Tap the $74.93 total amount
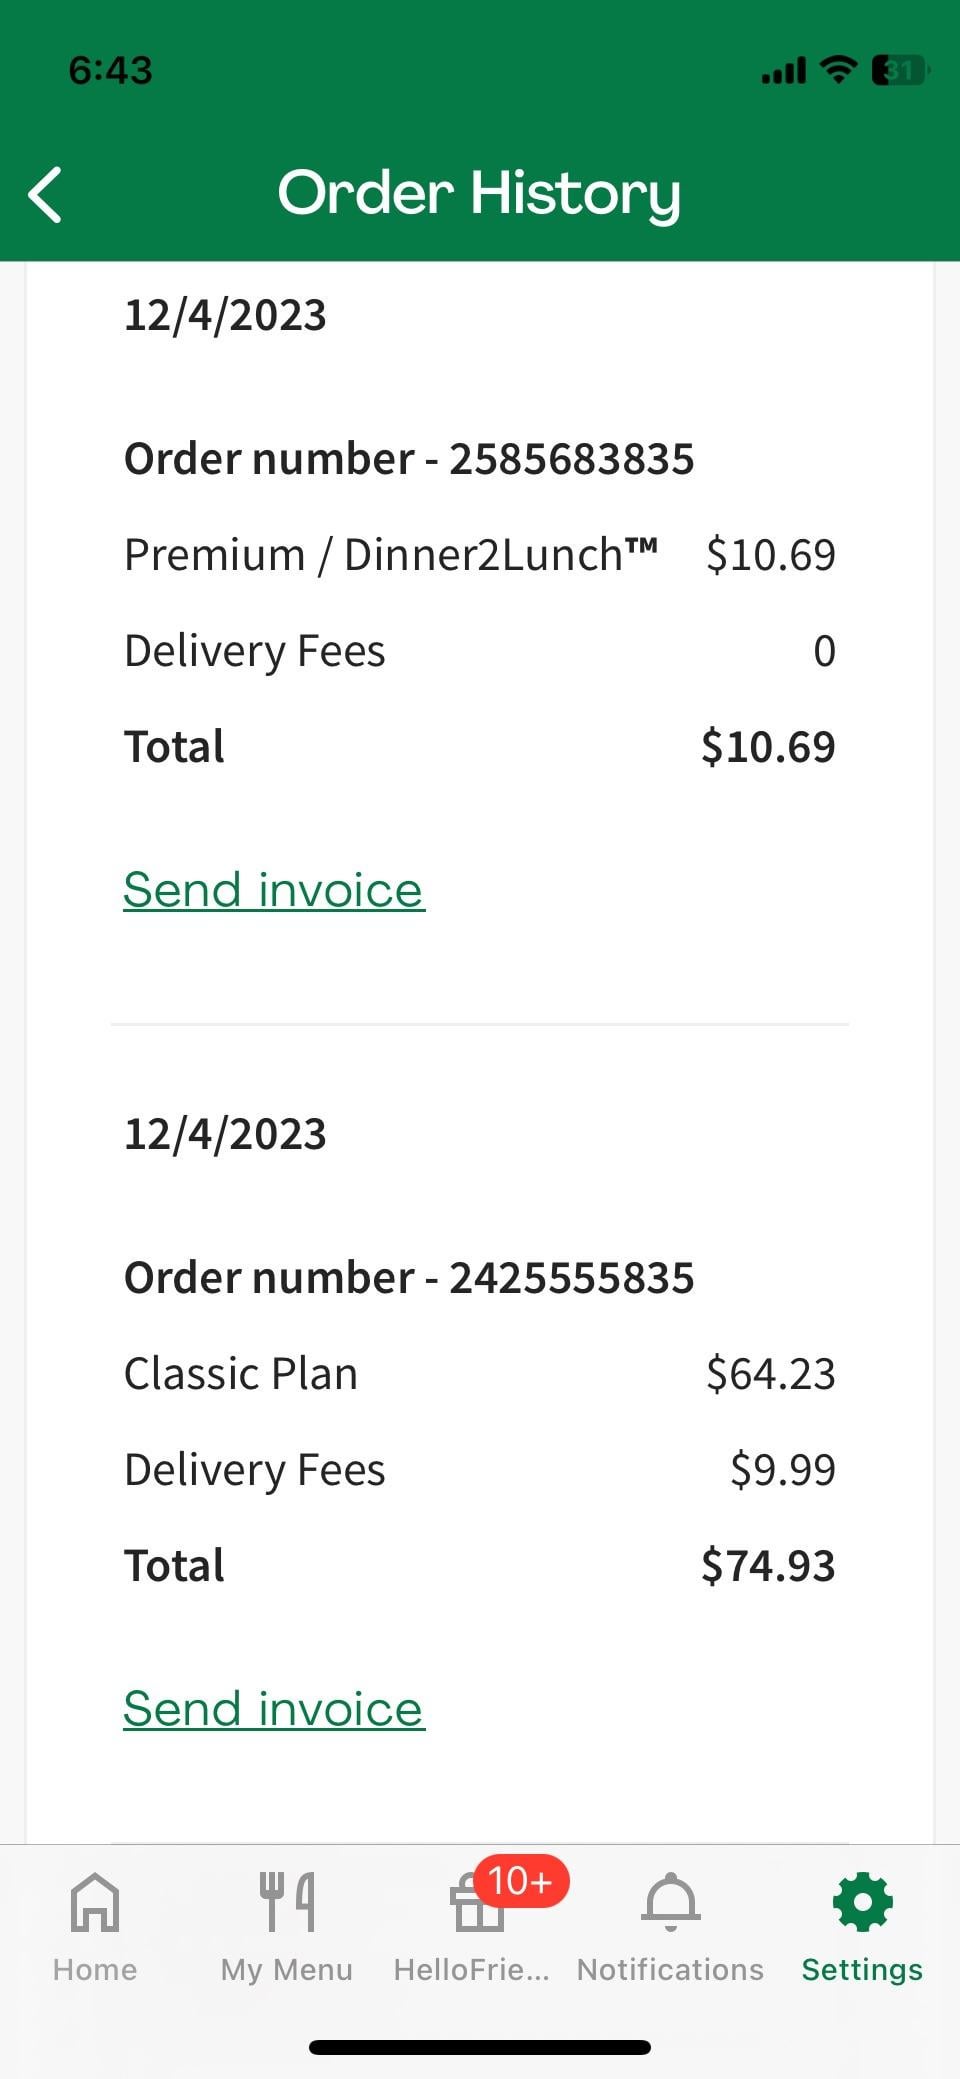960x2079 pixels. point(768,1566)
